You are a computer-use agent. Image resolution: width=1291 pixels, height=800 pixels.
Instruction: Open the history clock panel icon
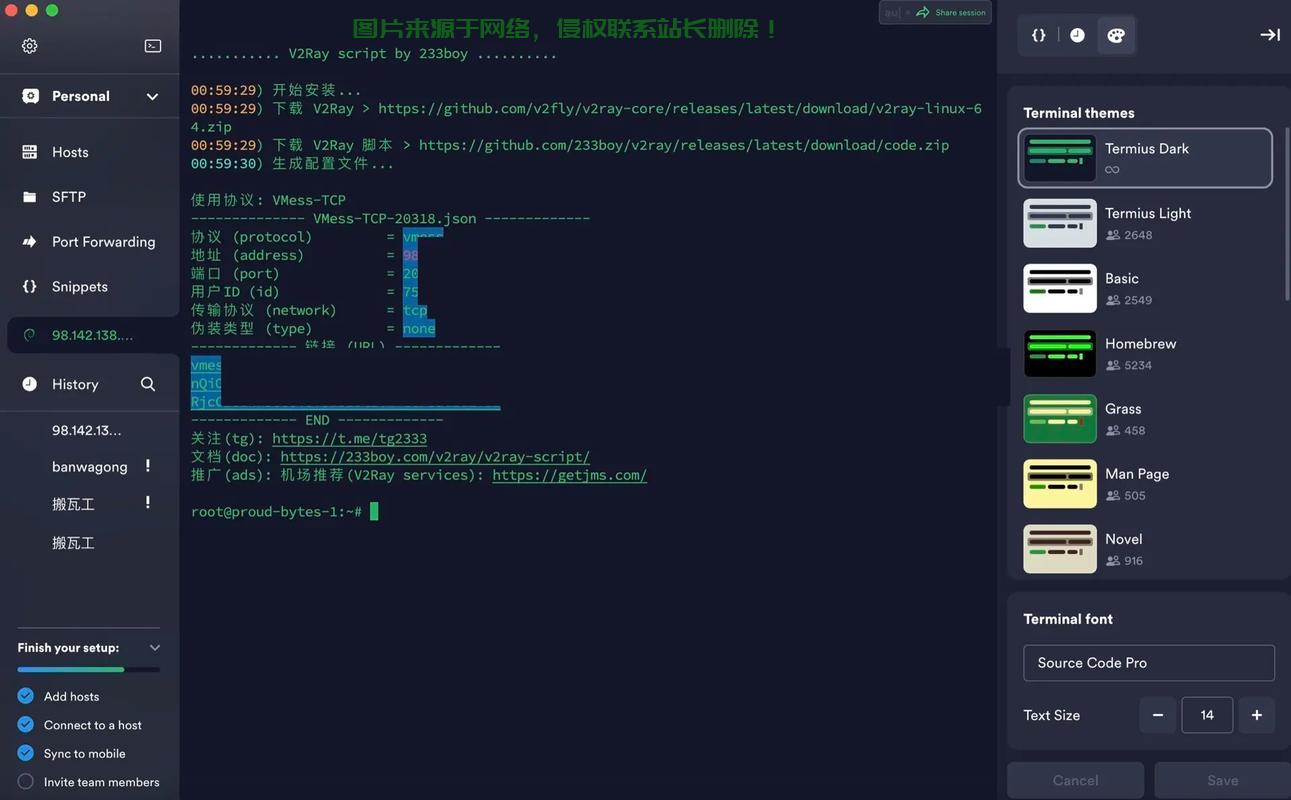coord(1077,35)
